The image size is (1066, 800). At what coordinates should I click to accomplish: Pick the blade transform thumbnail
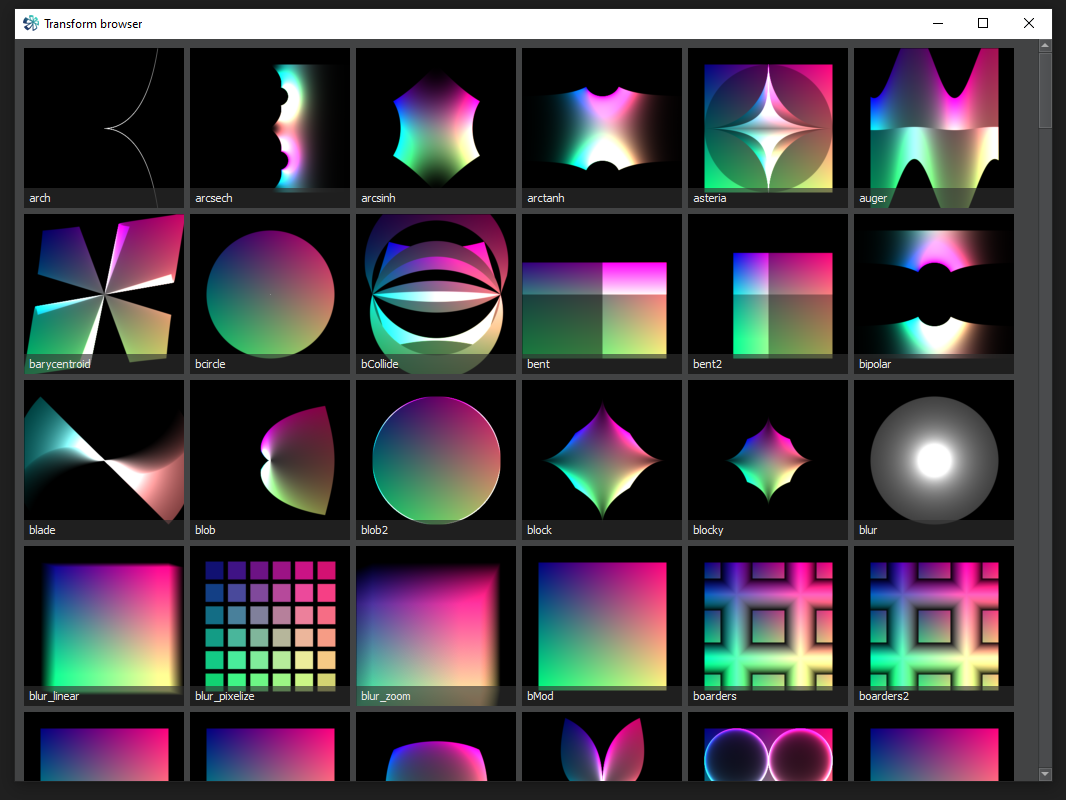click(x=104, y=459)
